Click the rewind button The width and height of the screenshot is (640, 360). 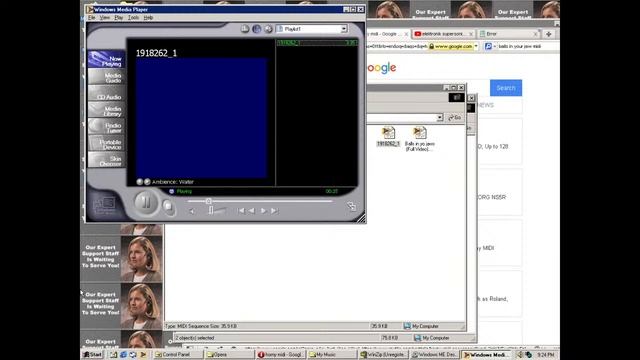pos(252,211)
